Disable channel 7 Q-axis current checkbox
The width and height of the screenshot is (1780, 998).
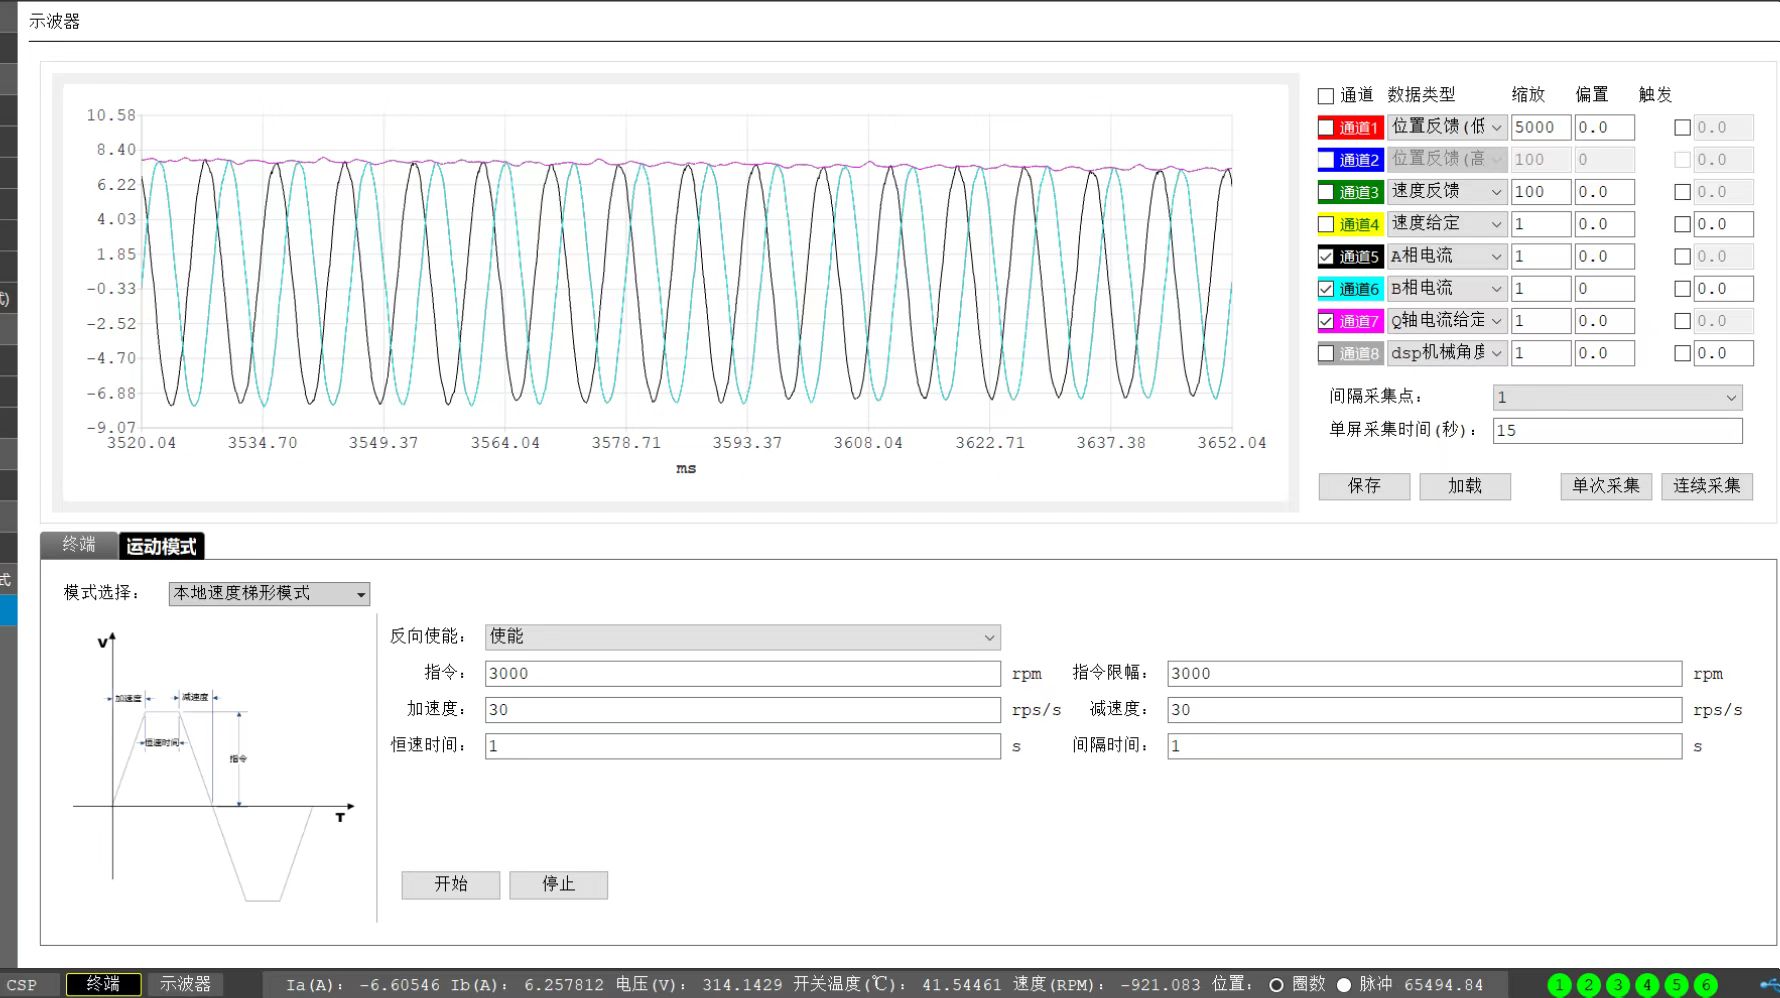tap(1326, 321)
